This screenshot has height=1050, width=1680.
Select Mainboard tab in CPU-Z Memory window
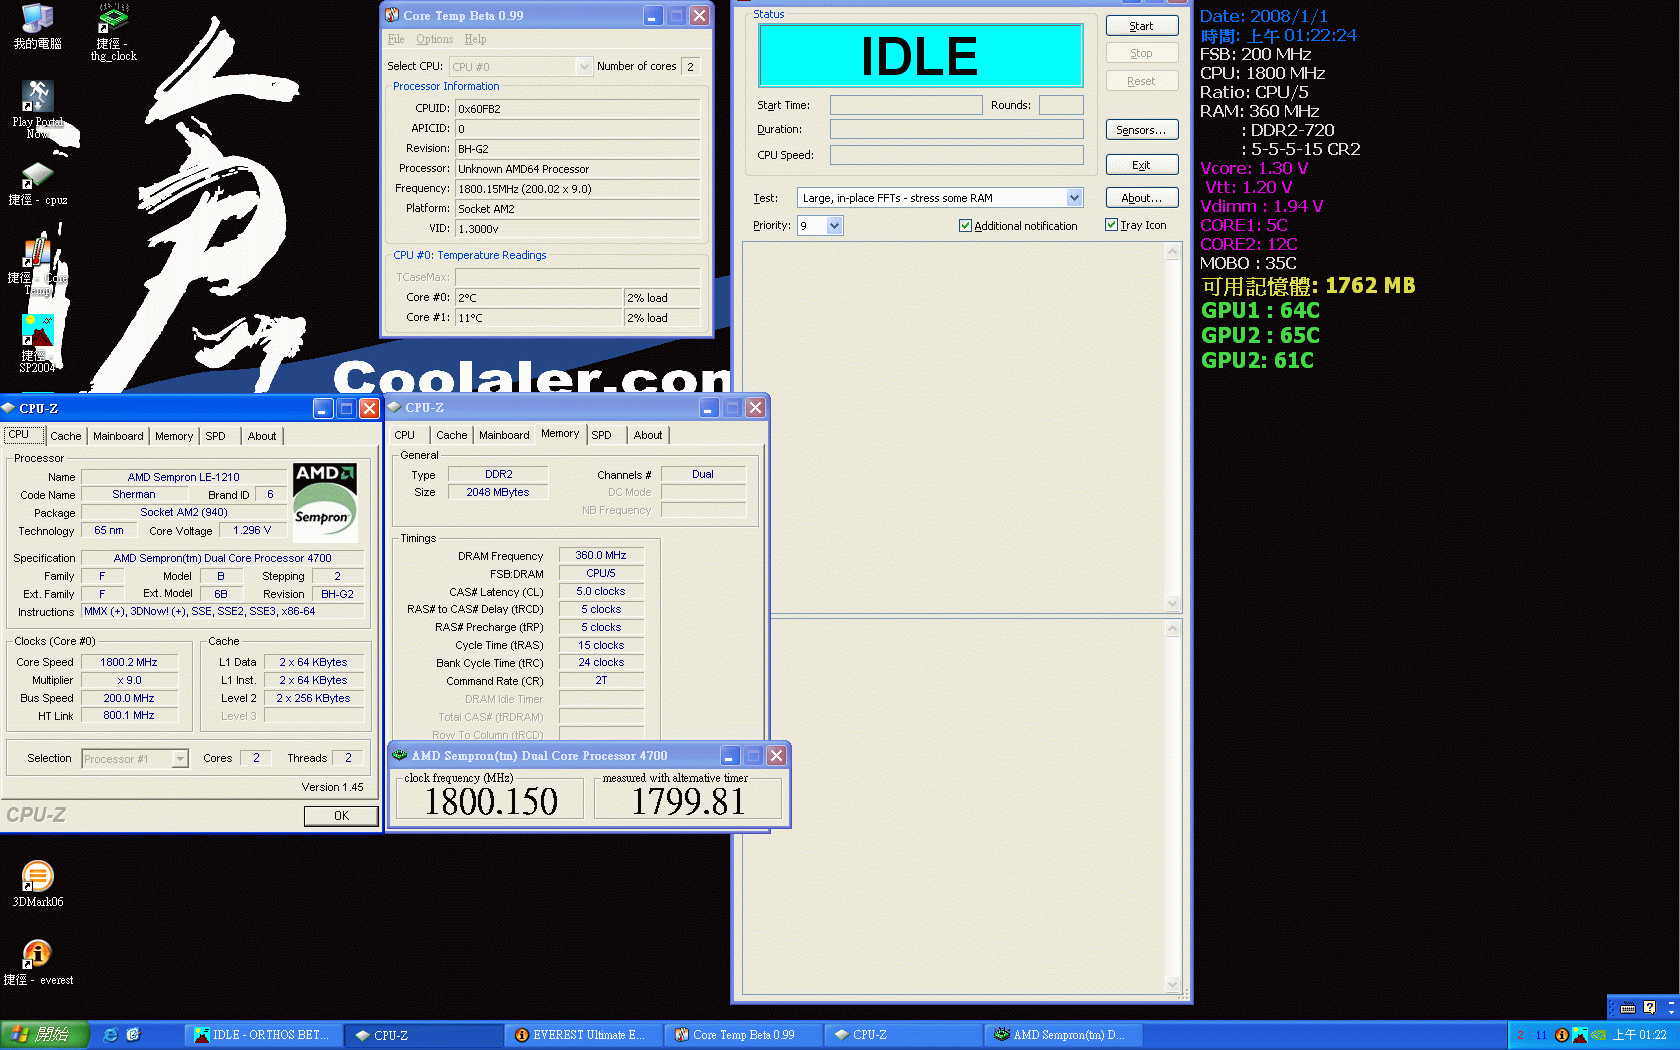pos(504,435)
